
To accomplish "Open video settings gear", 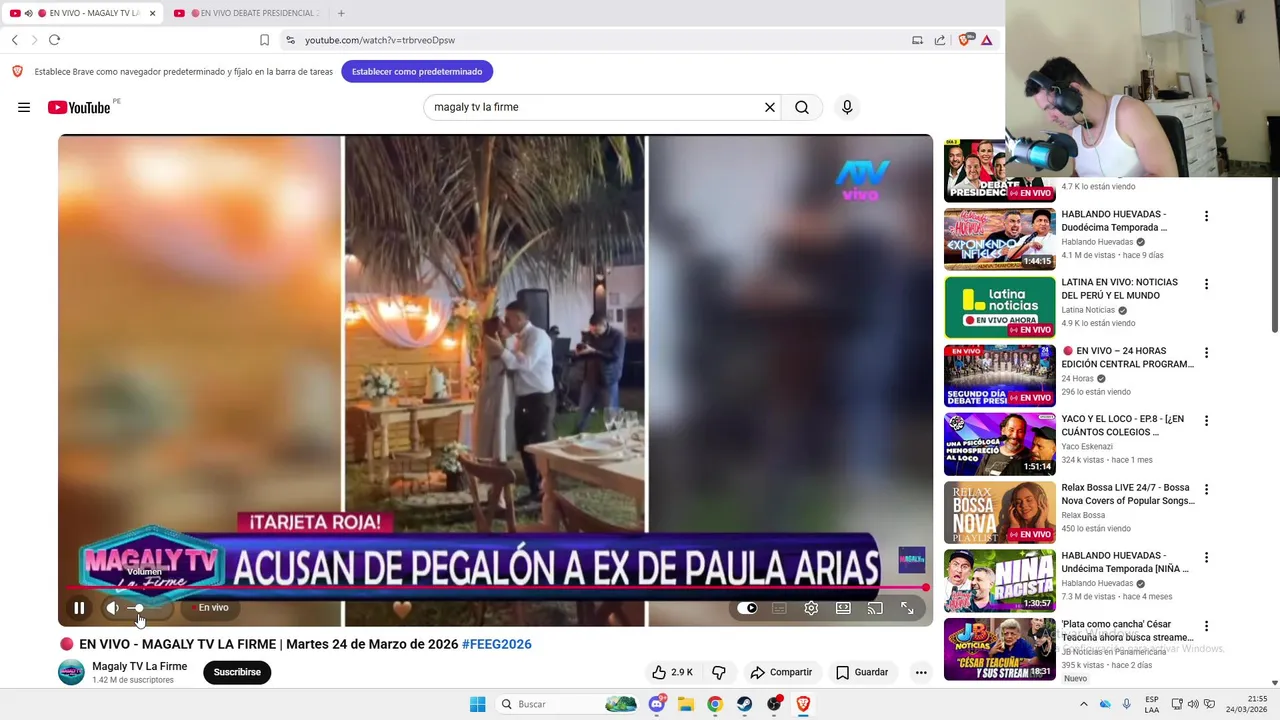I will pos(811,608).
